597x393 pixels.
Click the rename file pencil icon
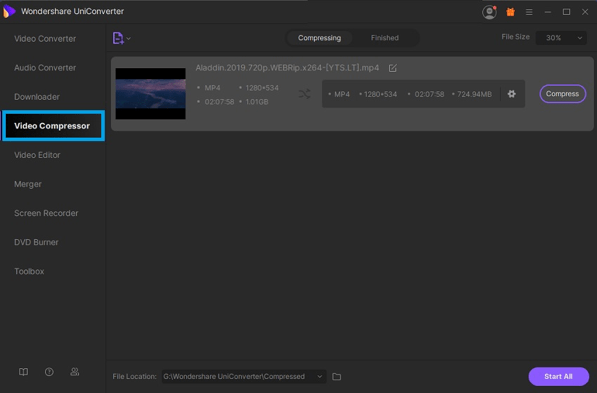[393, 68]
